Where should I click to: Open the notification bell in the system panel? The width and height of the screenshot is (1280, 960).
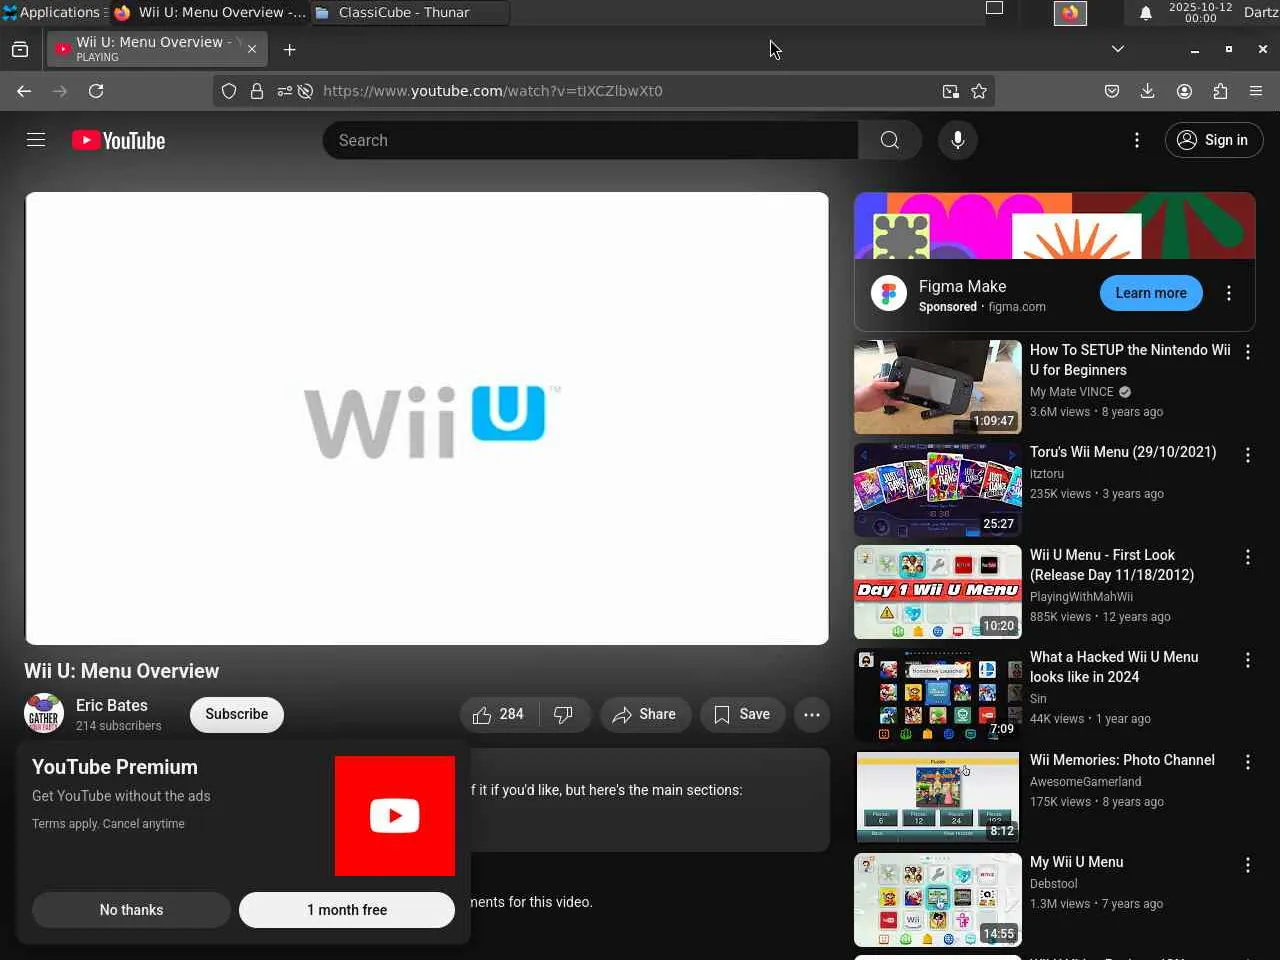point(1146,13)
